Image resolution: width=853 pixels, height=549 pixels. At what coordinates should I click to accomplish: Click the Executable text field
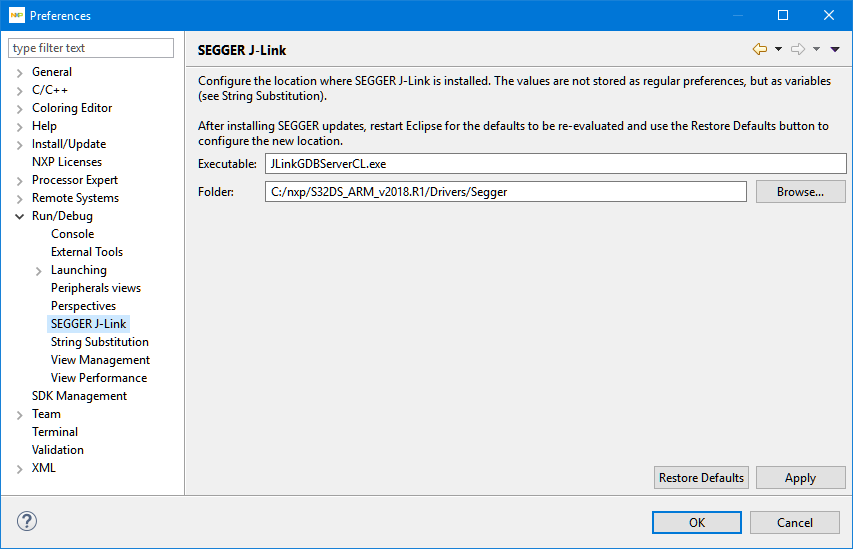click(x=555, y=164)
